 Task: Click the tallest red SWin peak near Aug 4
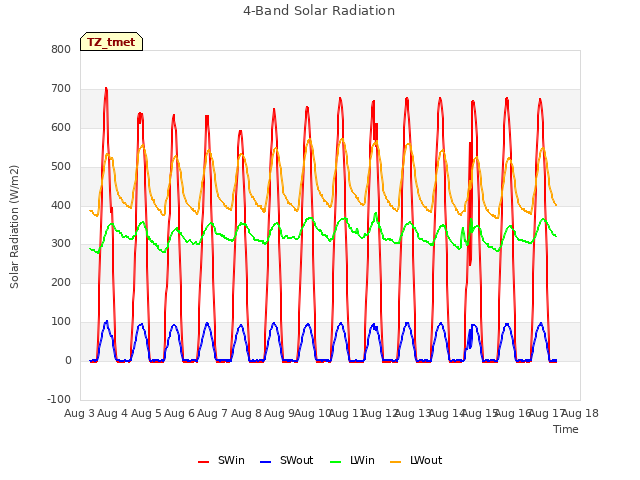click(x=106, y=88)
